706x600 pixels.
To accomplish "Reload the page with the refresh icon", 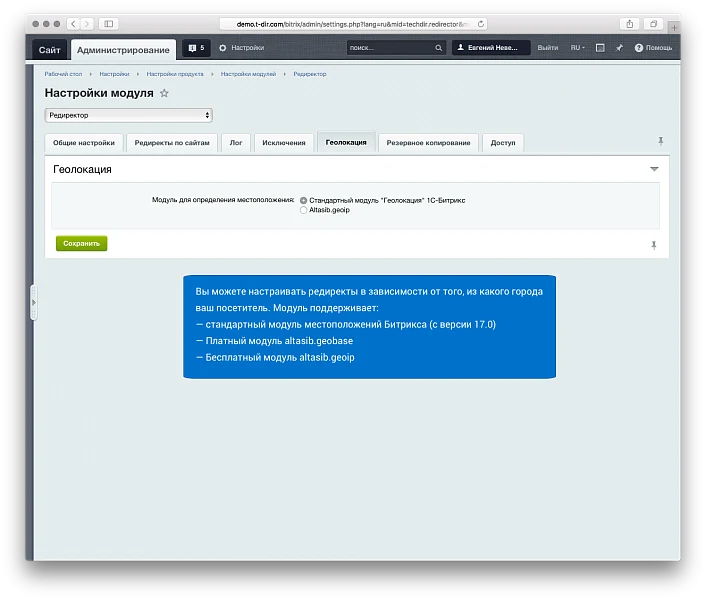I will pos(481,24).
